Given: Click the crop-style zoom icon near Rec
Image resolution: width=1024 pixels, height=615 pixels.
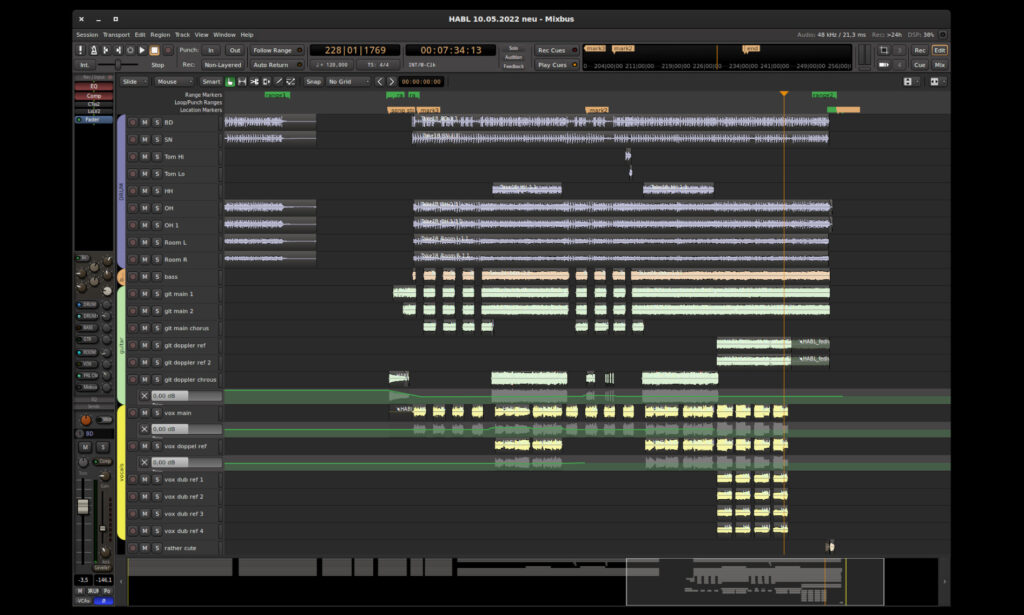Looking at the screenshot, I should [884, 50].
